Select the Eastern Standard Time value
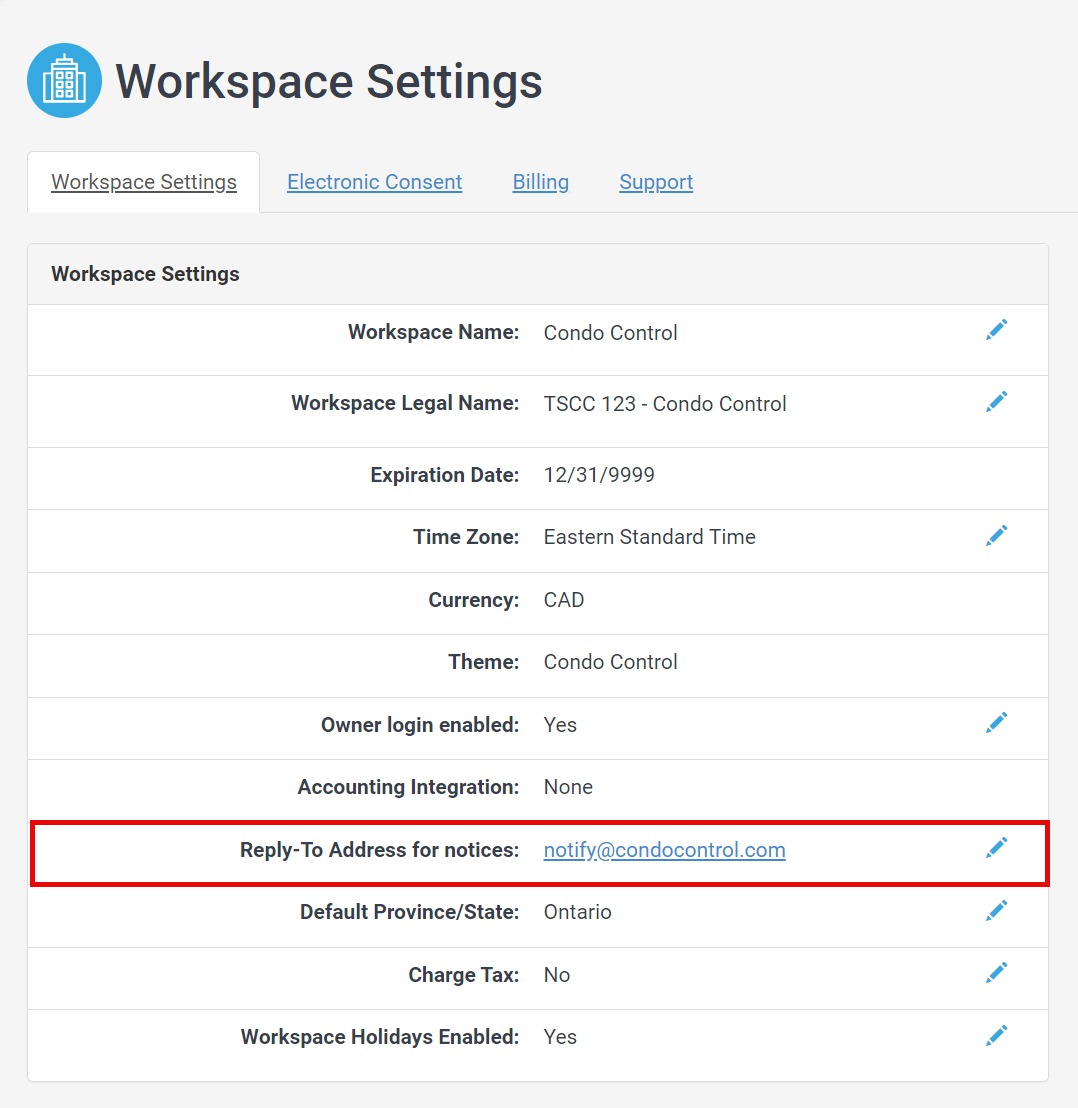The height and width of the screenshot is (1108, 1078). click(649, 537)
